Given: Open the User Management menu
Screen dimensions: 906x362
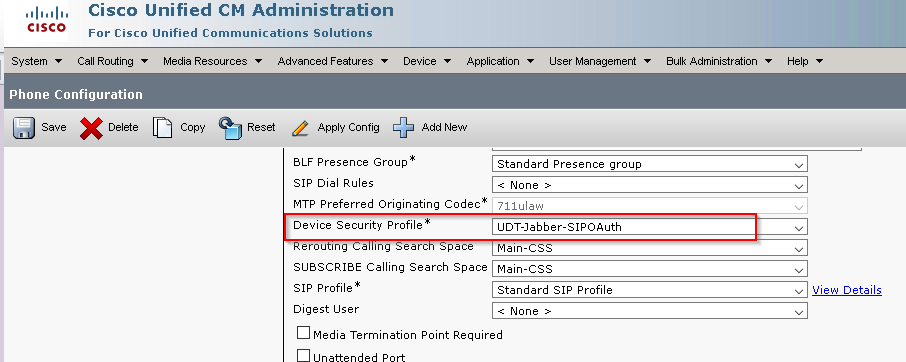Looking at the screenshot, I should point(600,61).
